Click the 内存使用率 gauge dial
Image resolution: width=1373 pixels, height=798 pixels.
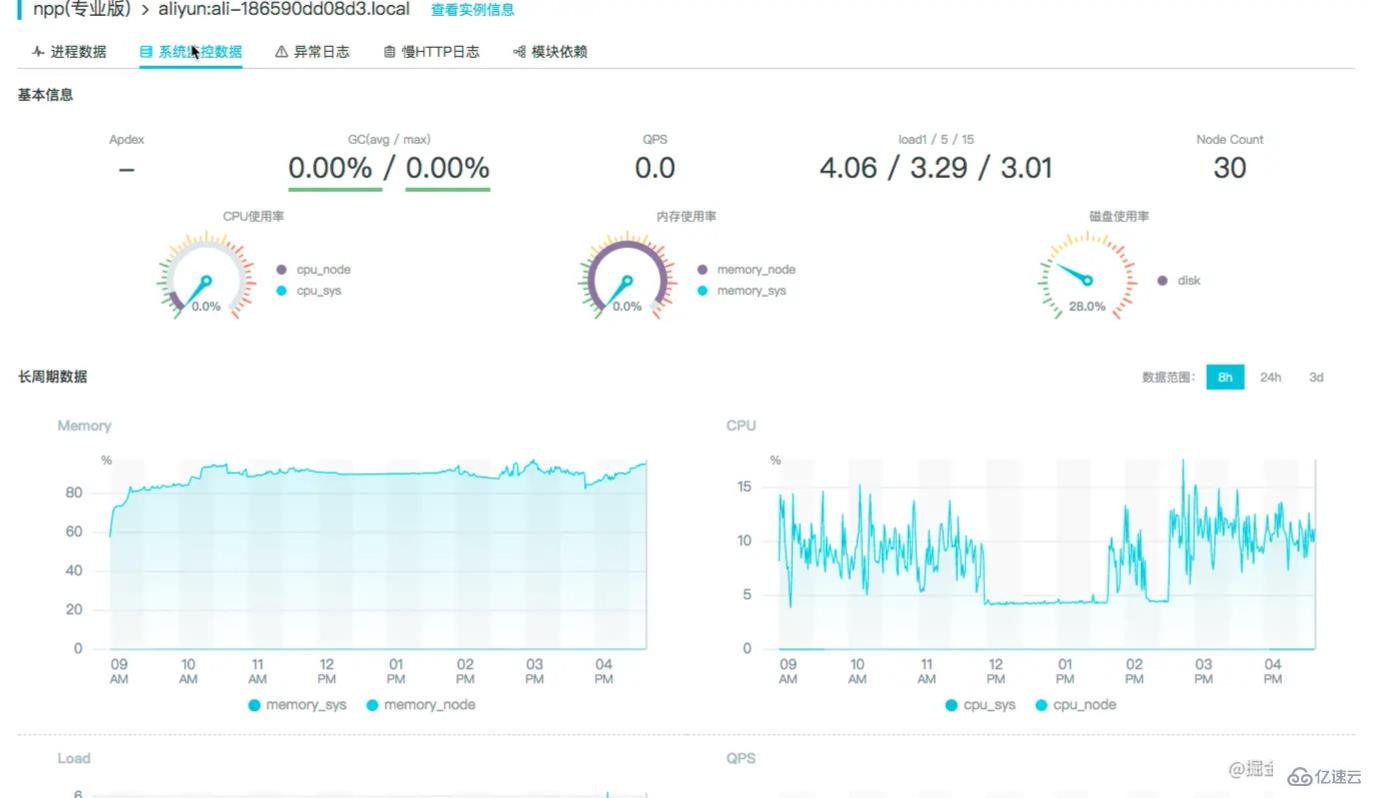pos(627,277)
